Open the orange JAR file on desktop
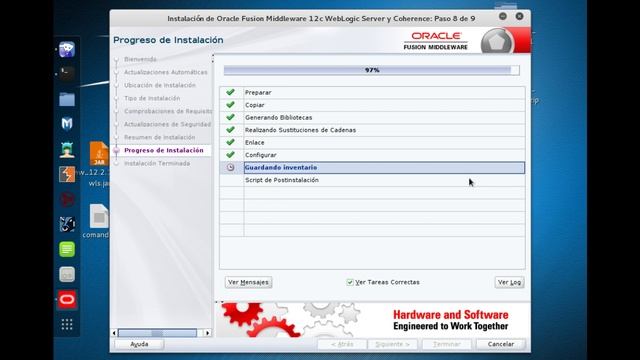The width and height of the screenshot is (640, 360). (x=99, y=153)
